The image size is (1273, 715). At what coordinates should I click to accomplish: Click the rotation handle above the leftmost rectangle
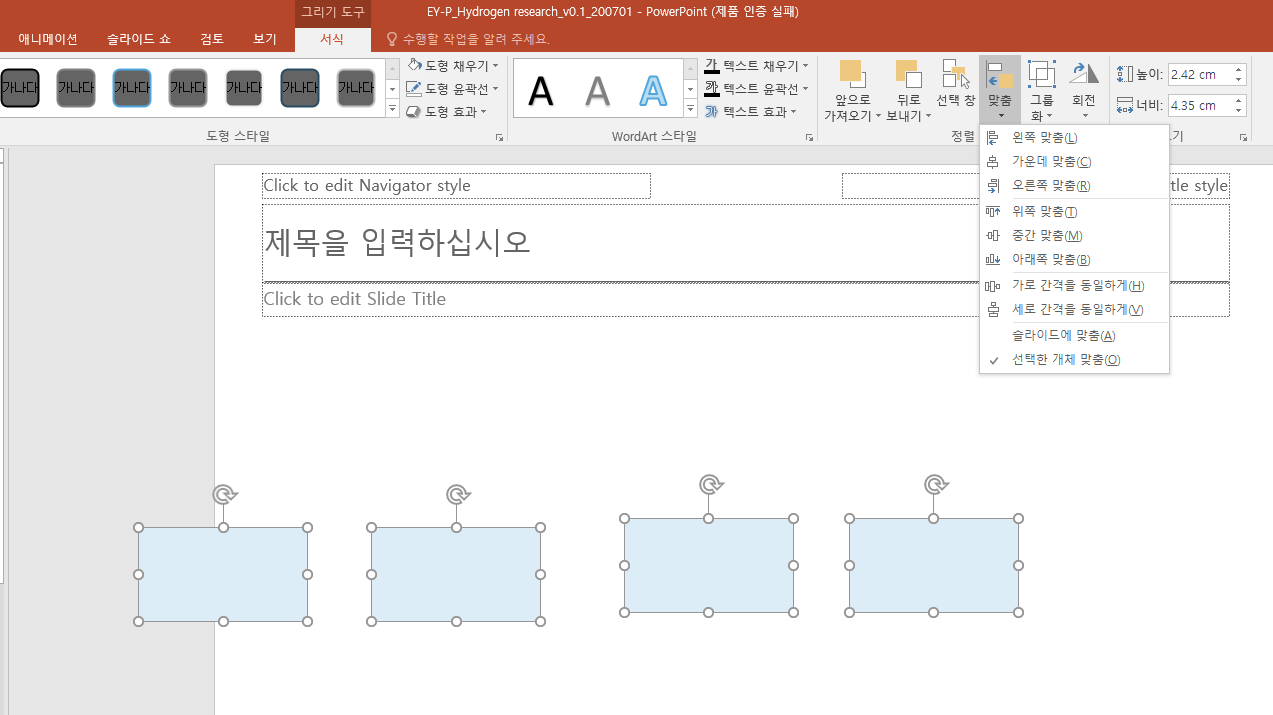click(225, 494)
